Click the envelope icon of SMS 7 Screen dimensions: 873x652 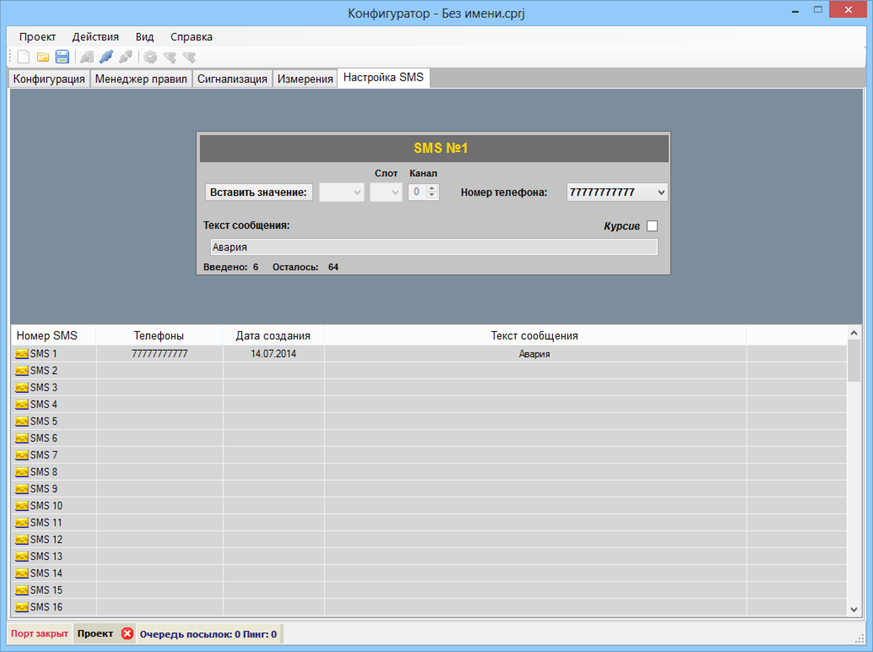(22, 455)
